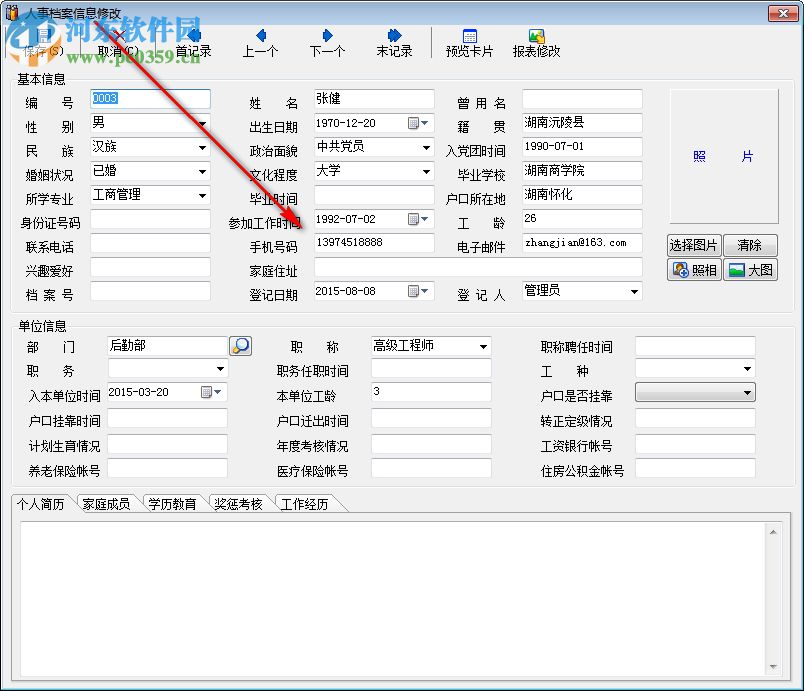Viewport: 804px width, 691px height.
Task: Expand the 民族 ethnicity dropdown
Action: point(203,148)
